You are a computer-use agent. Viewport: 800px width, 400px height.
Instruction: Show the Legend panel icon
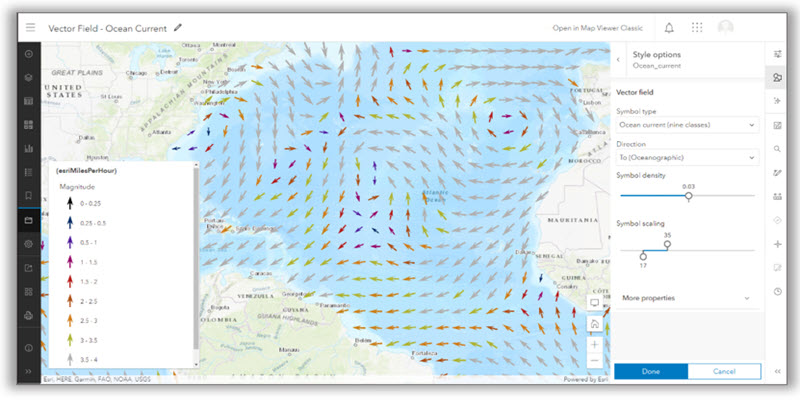click(x=29, y=172)
